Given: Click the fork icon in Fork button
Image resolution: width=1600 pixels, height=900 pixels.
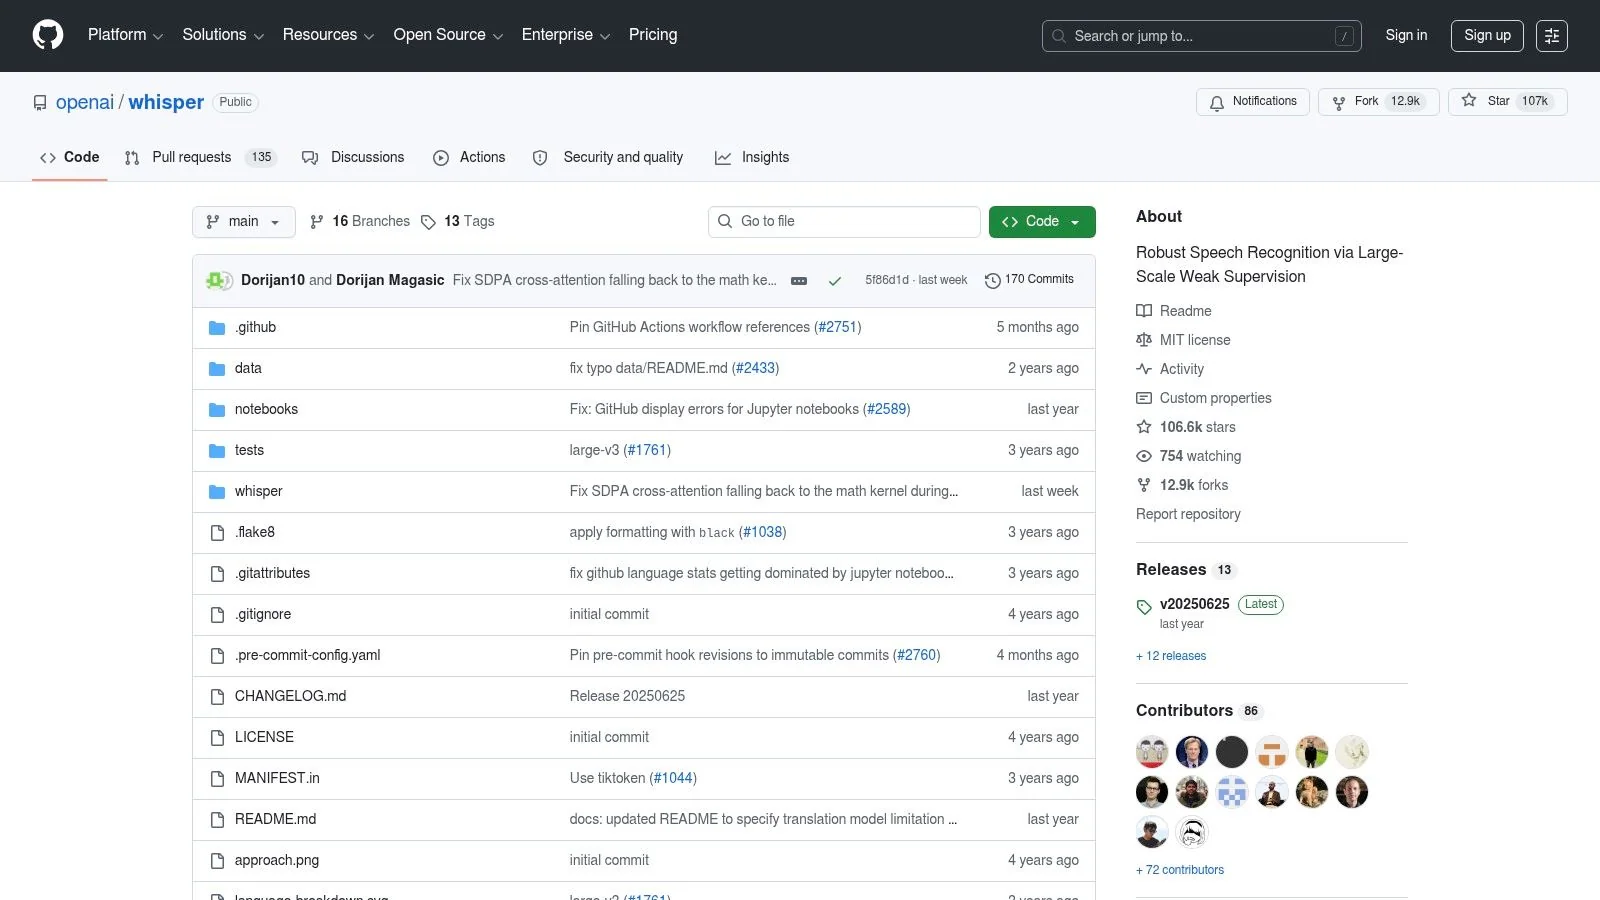Looking at the screenshot, I should pyautogui.click(x=1339, y=102).
